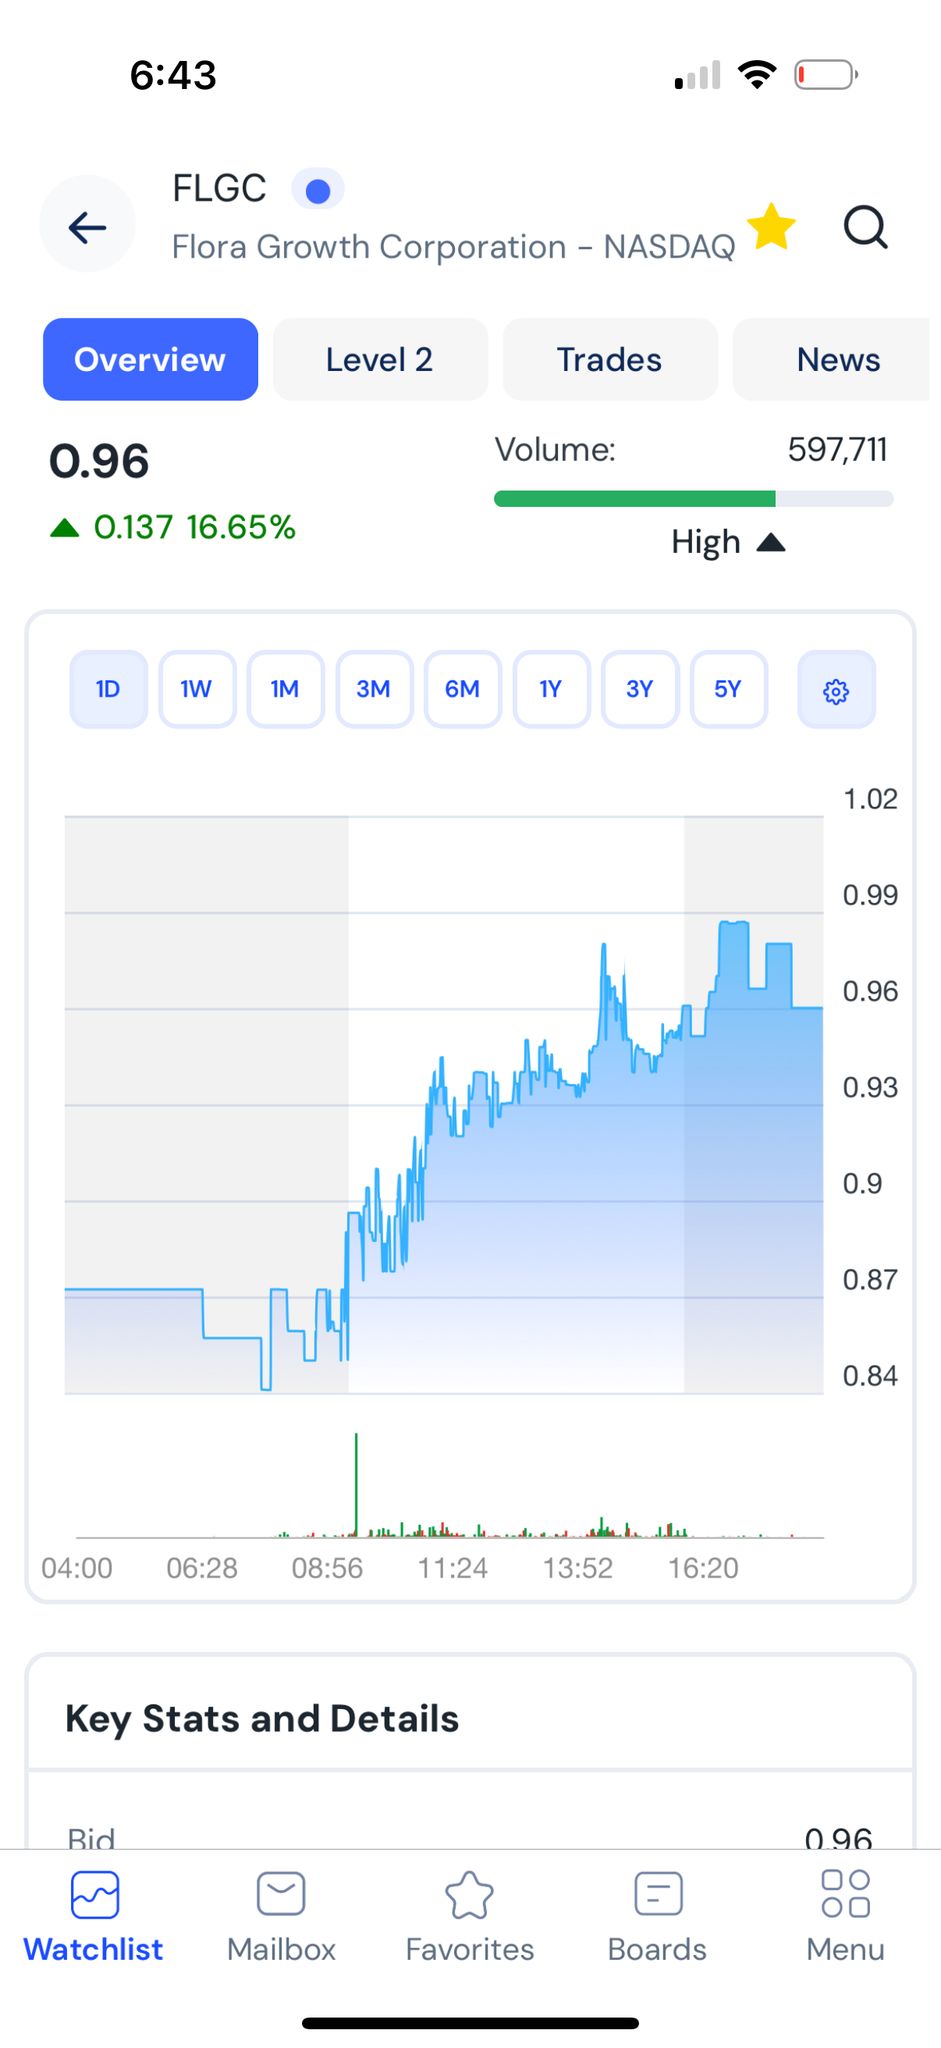Toggle the yellow favorite star
The width and height of the screenshot is (941, 2048).
[x=771, y=227]
